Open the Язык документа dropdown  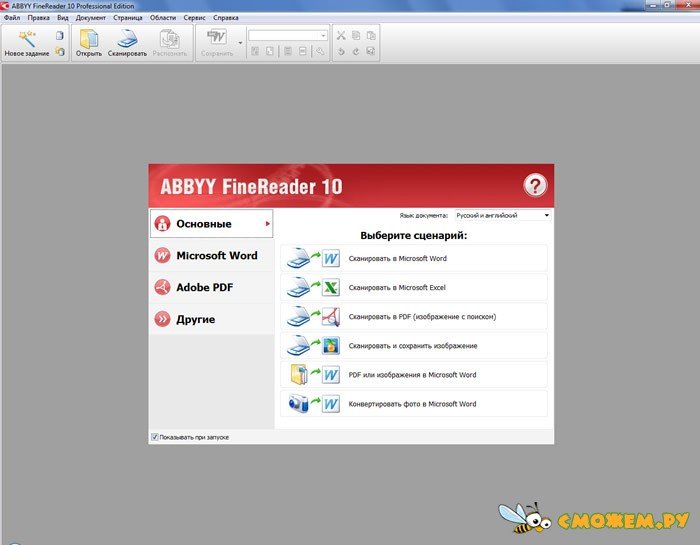click(502, 215)
